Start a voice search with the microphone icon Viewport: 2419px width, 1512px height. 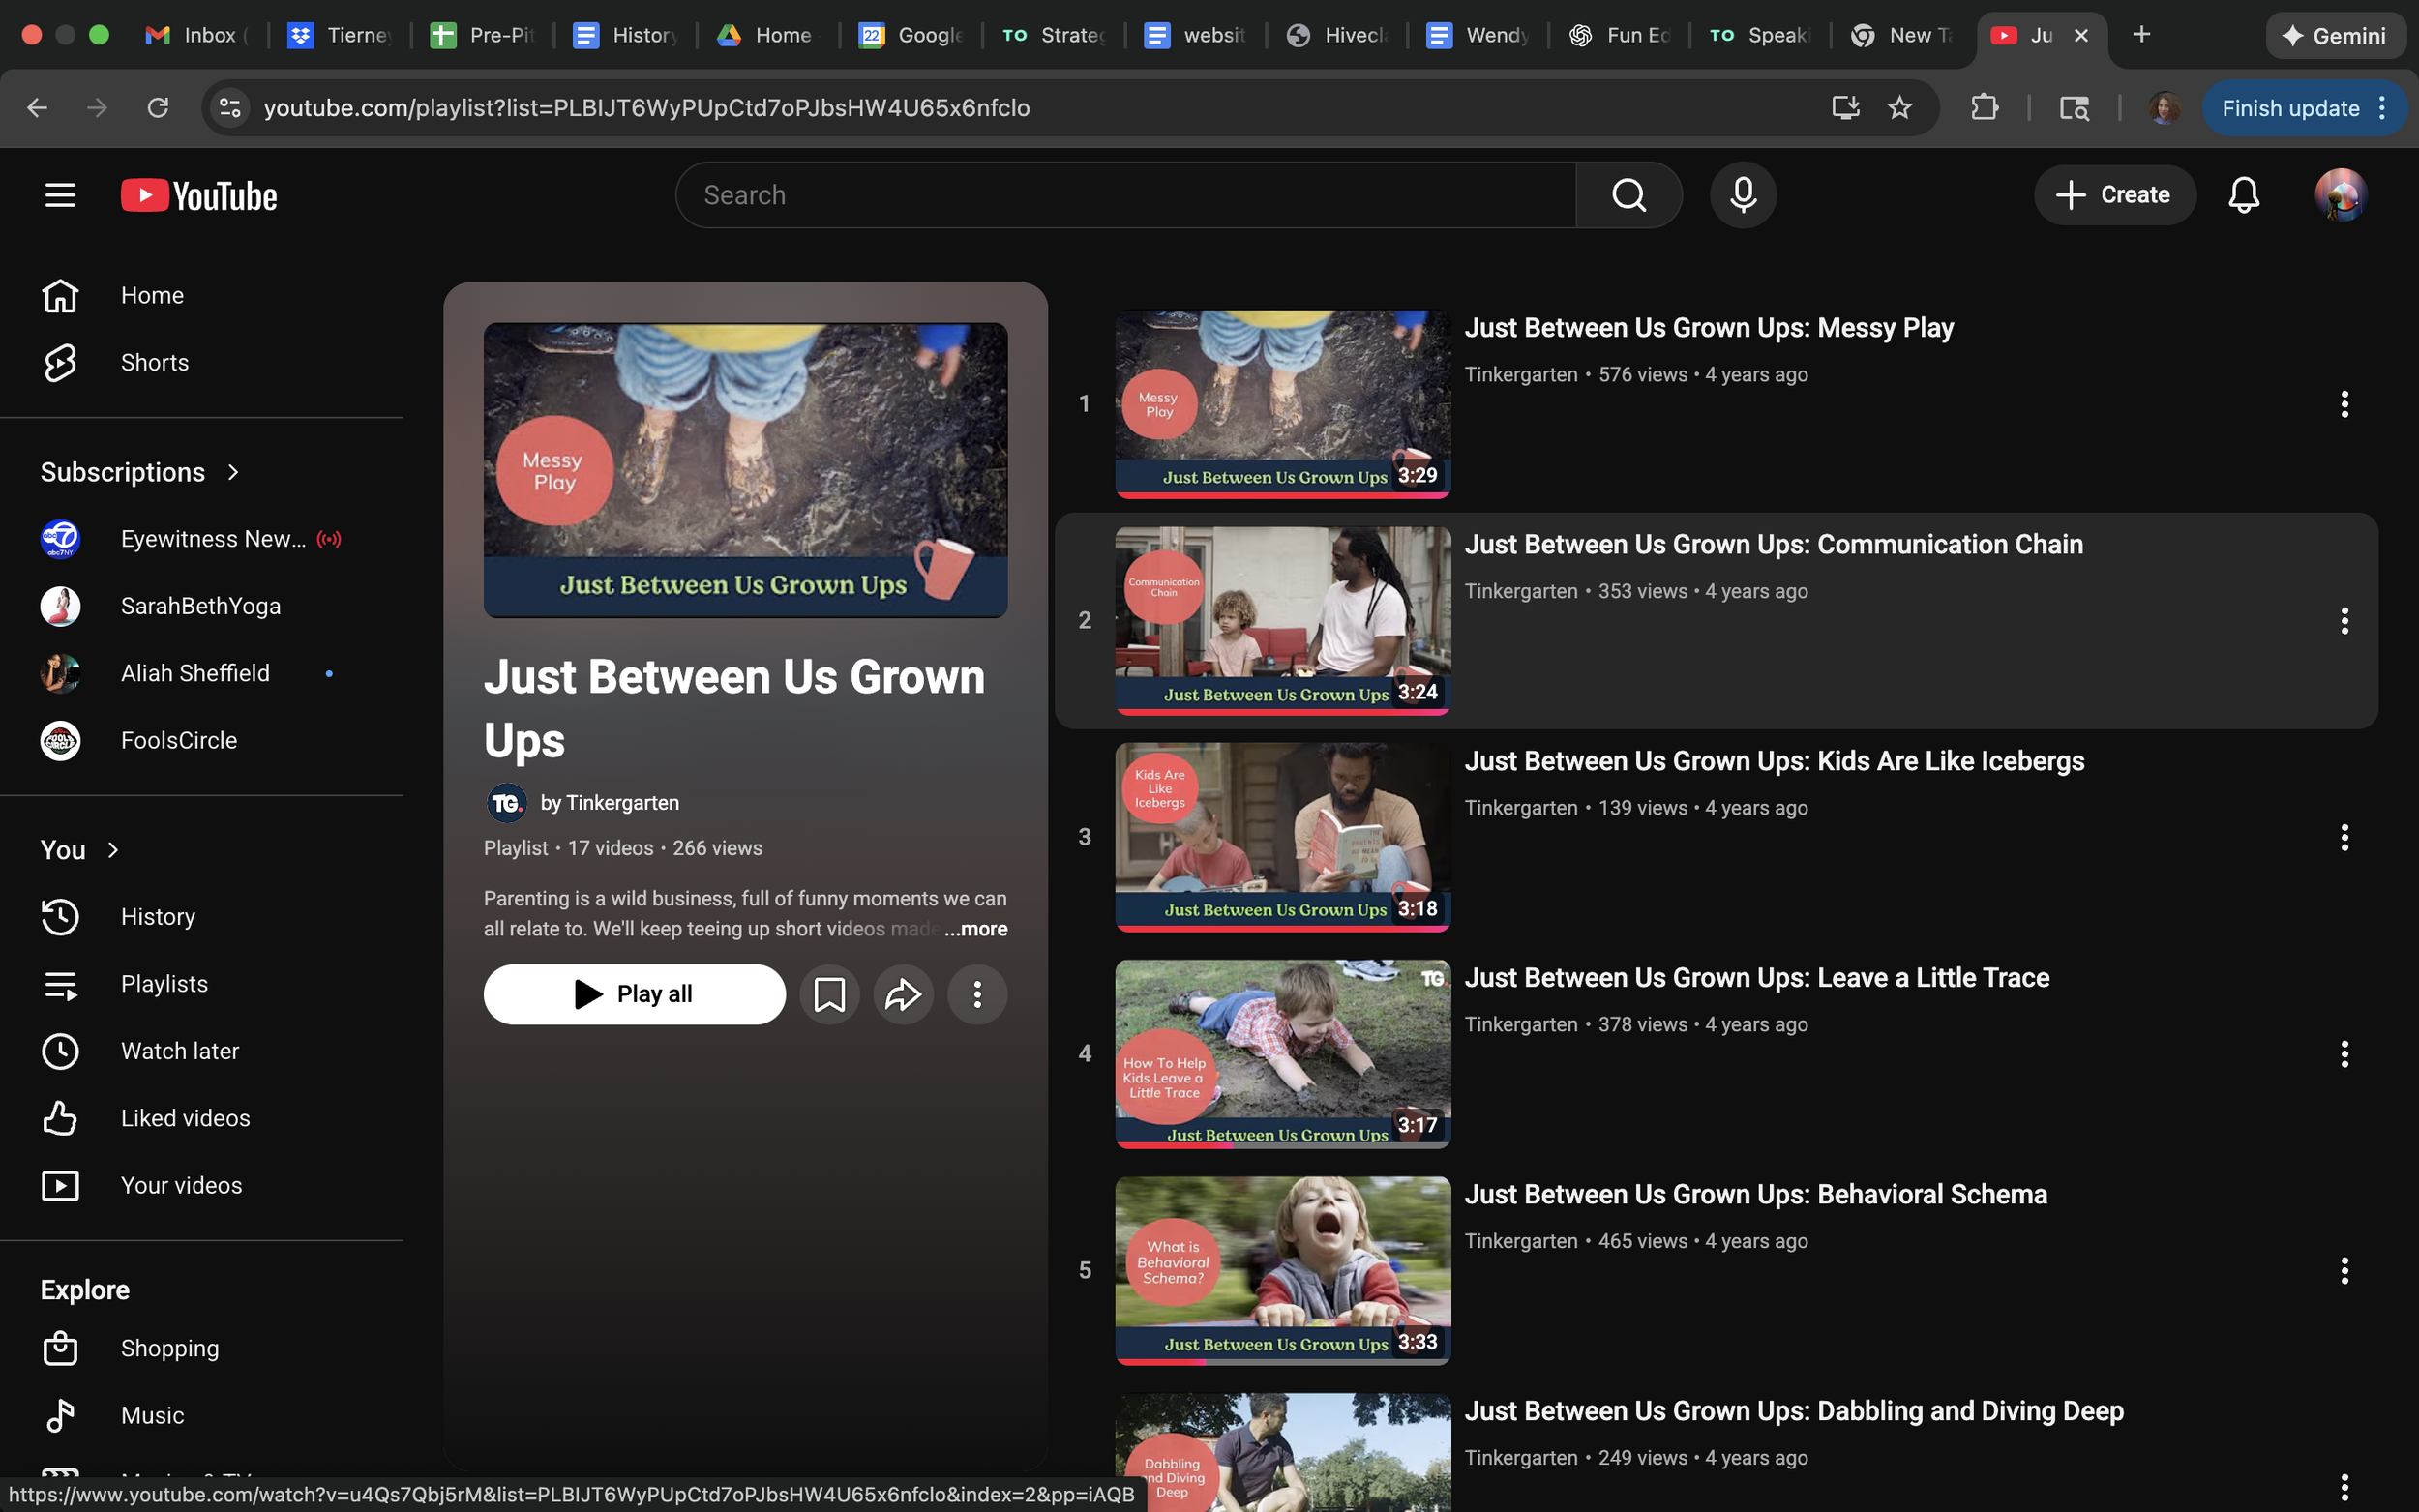(x=1742, y=195)
